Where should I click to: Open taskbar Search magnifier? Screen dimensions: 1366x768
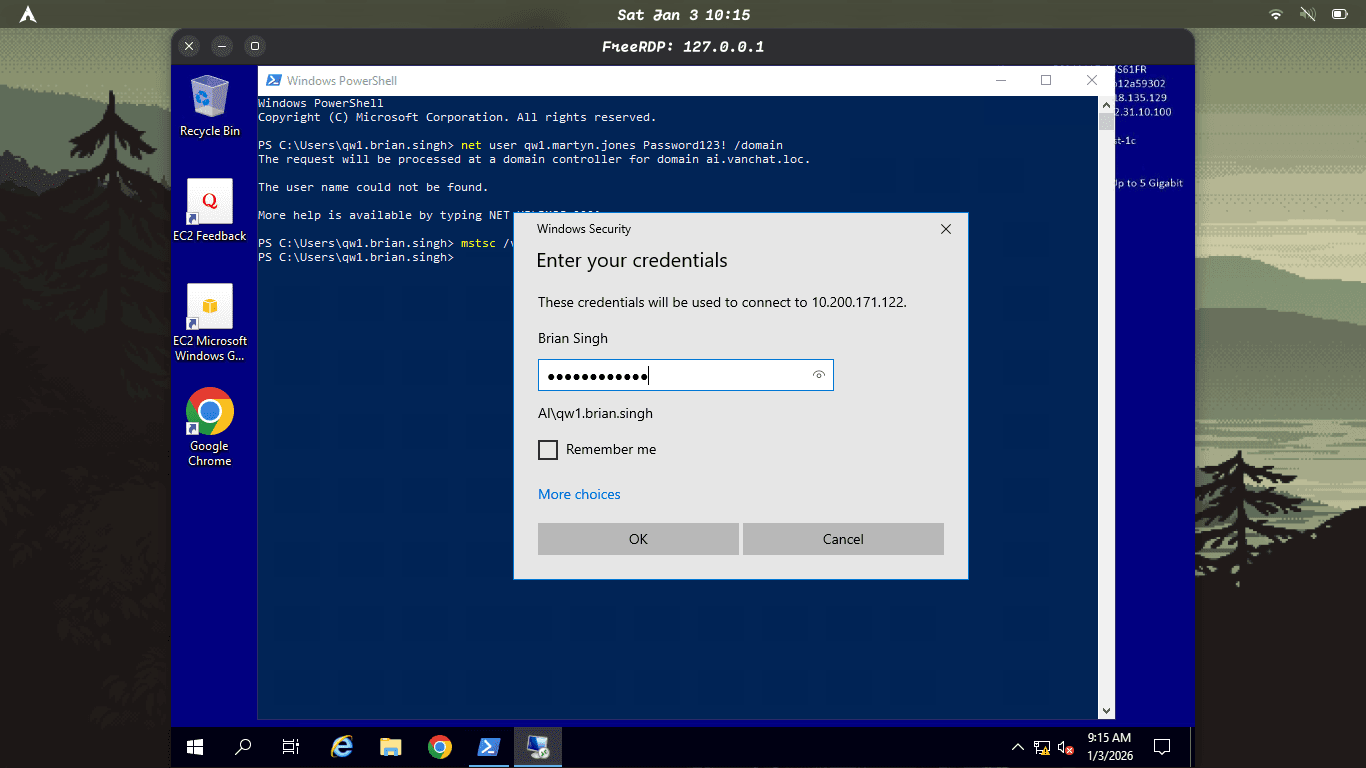[x=243, y=747]
